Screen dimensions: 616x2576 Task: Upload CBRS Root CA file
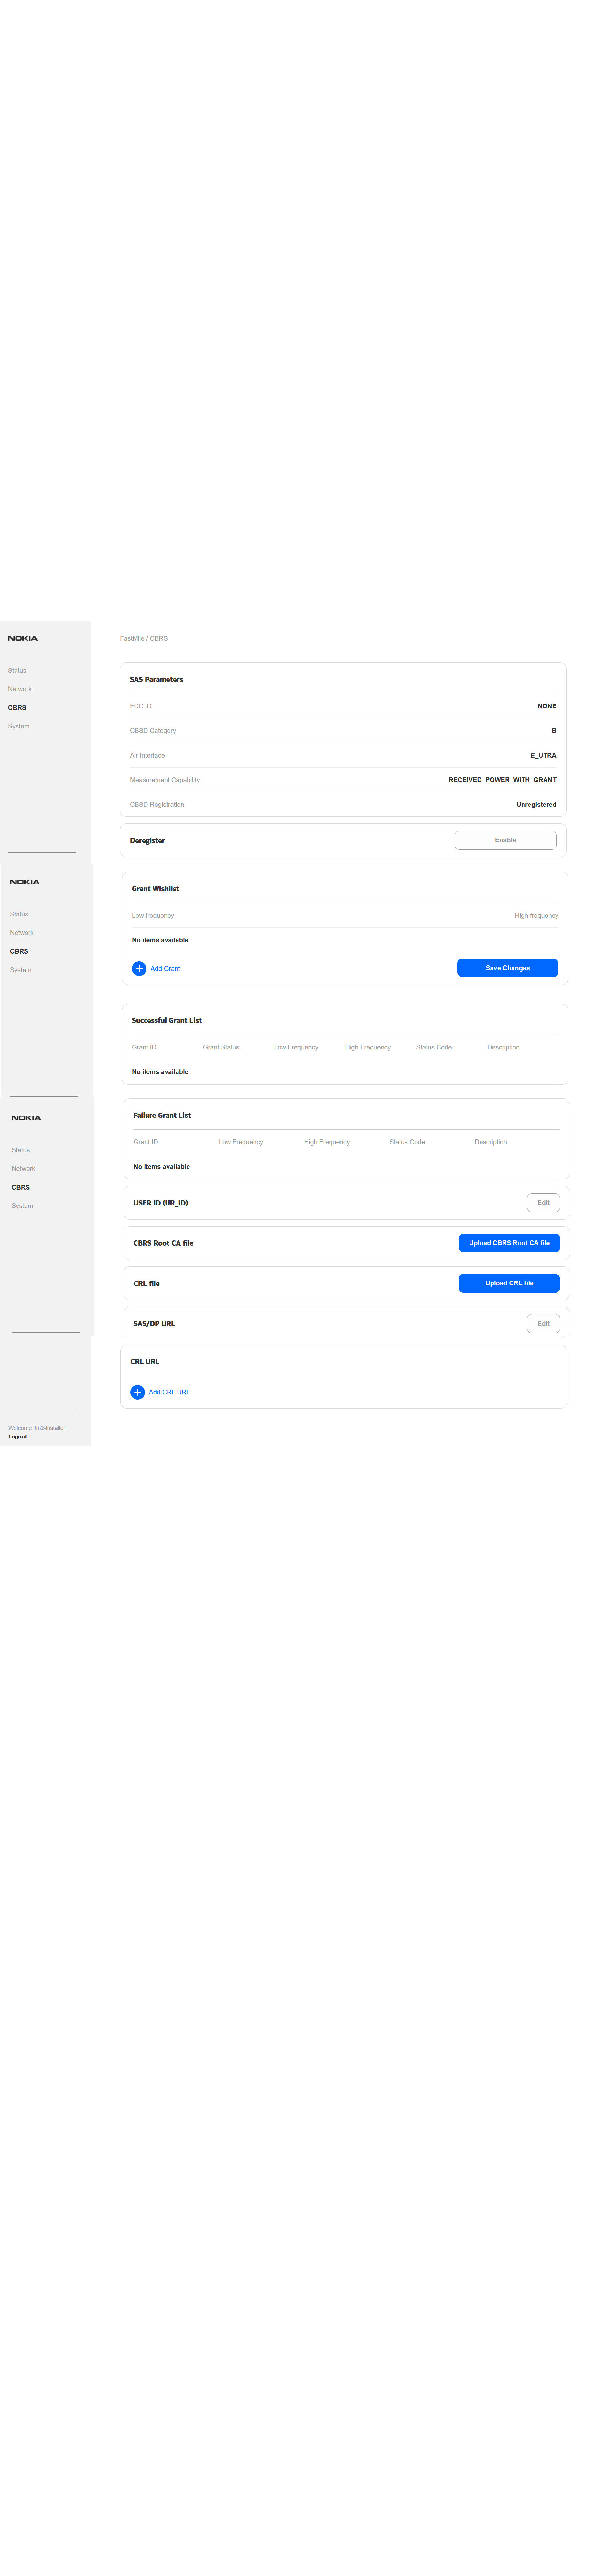[509, 1243]
